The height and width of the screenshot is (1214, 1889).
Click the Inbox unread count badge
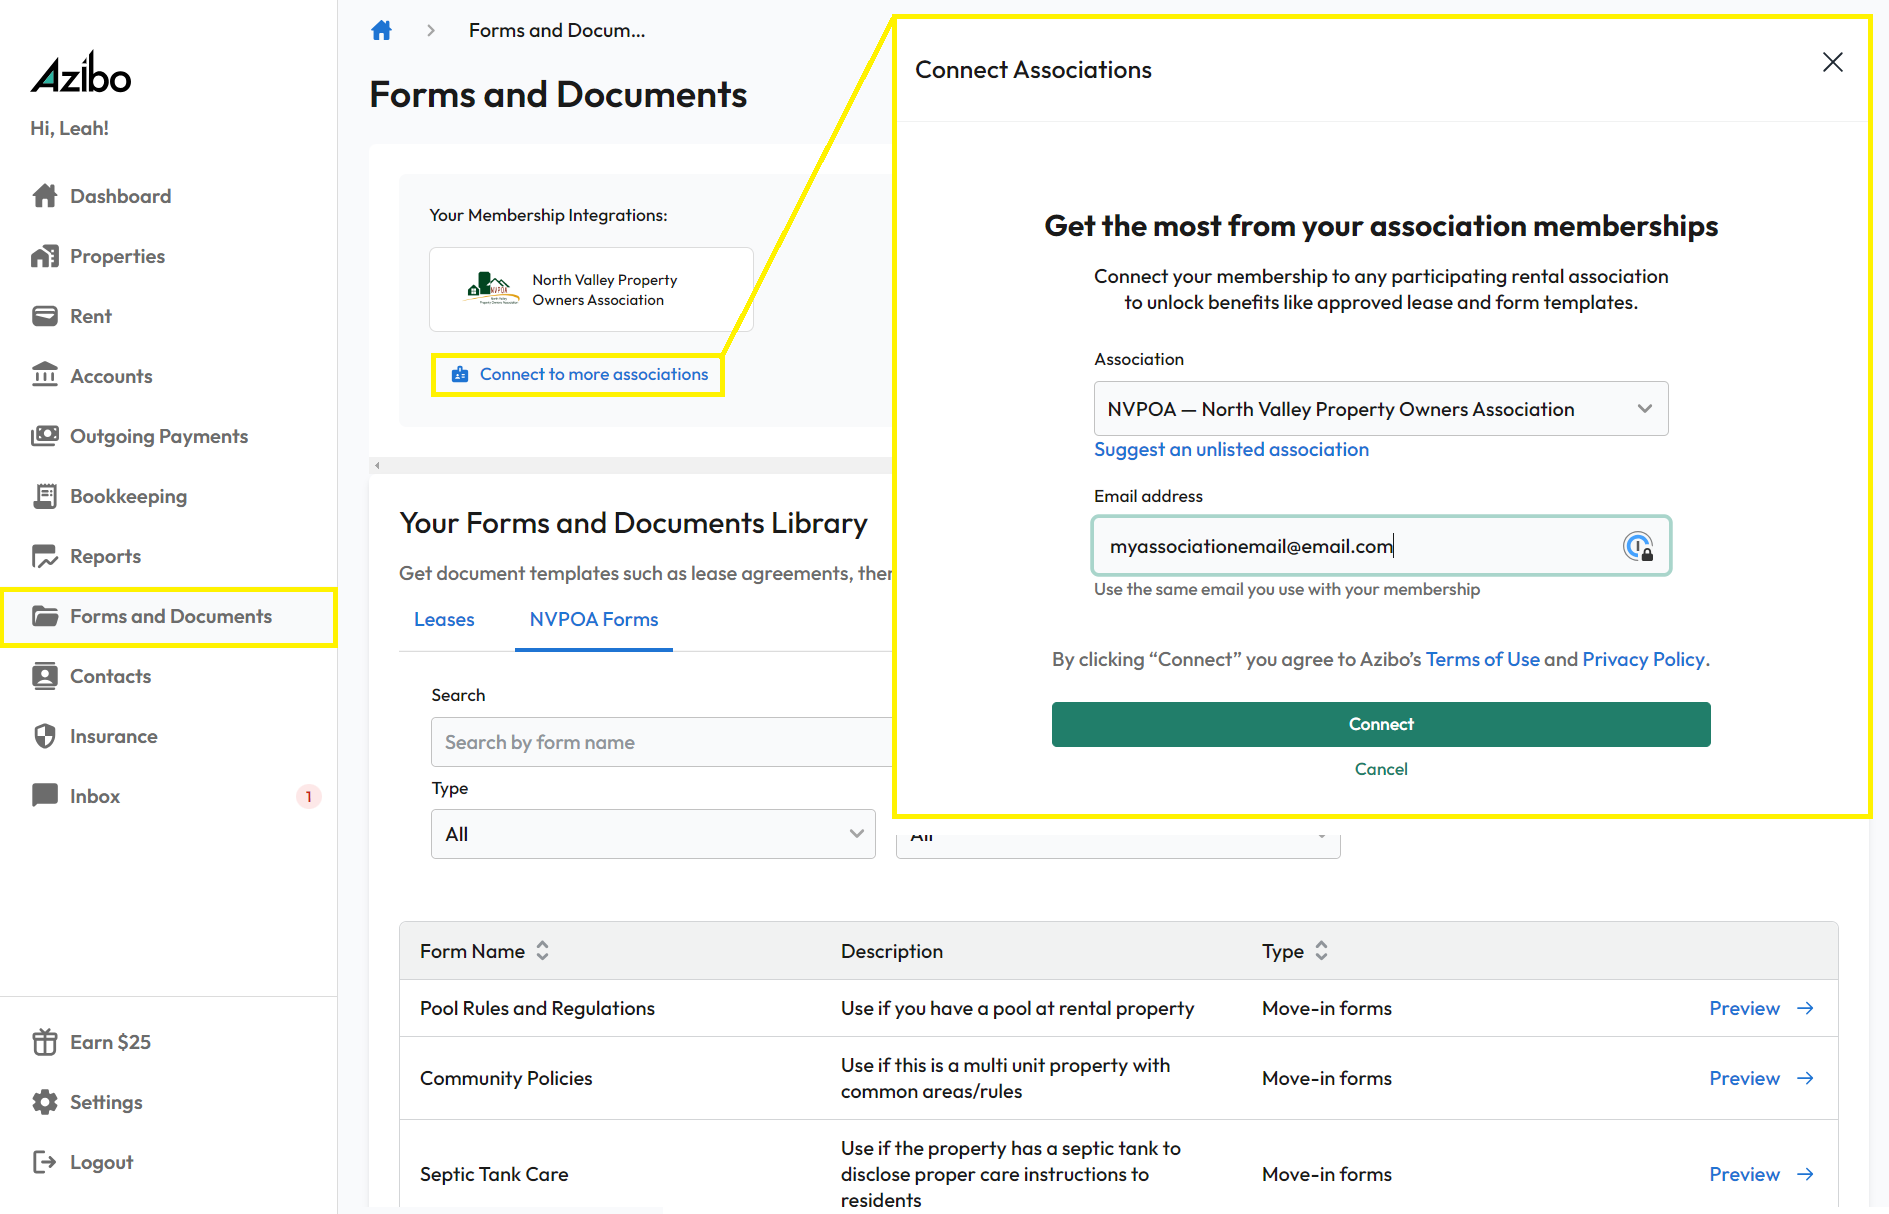click(x=309, y=796)
